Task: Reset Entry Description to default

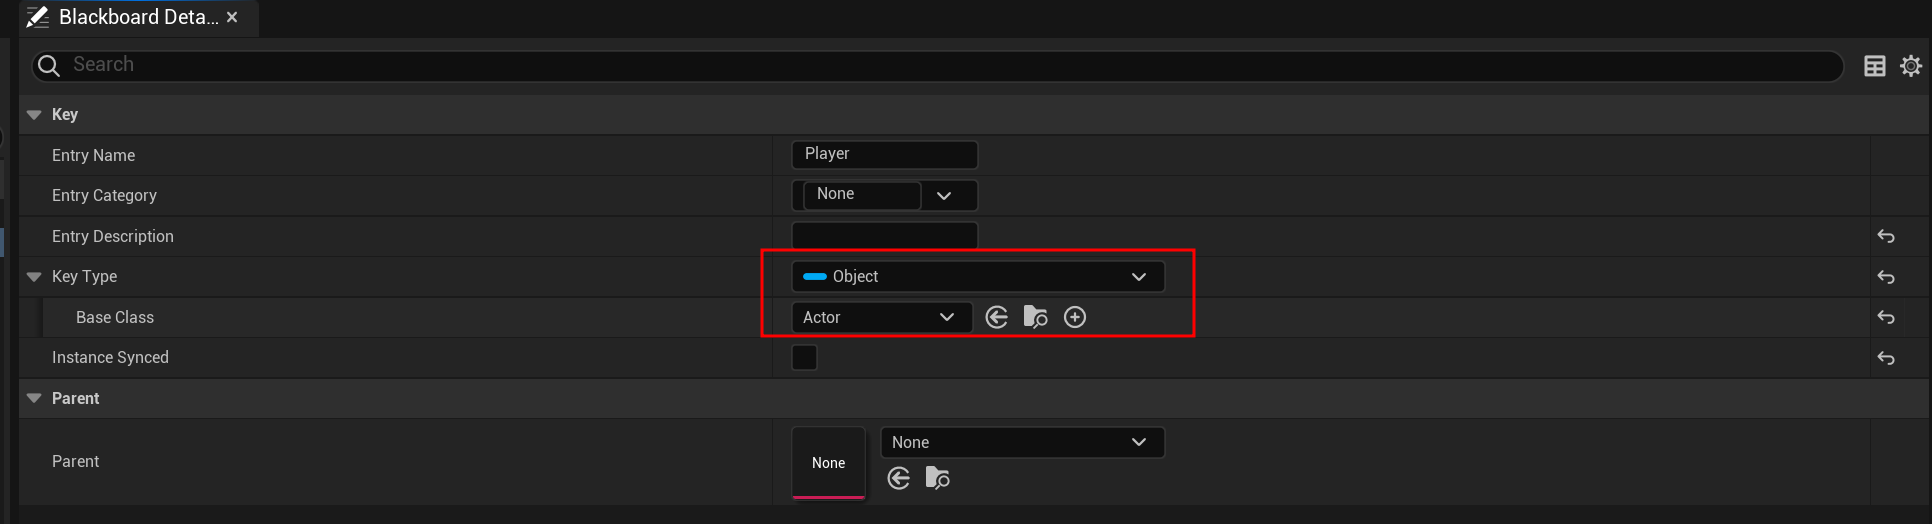Action: pyautogui.click(x=1886, y=236)
